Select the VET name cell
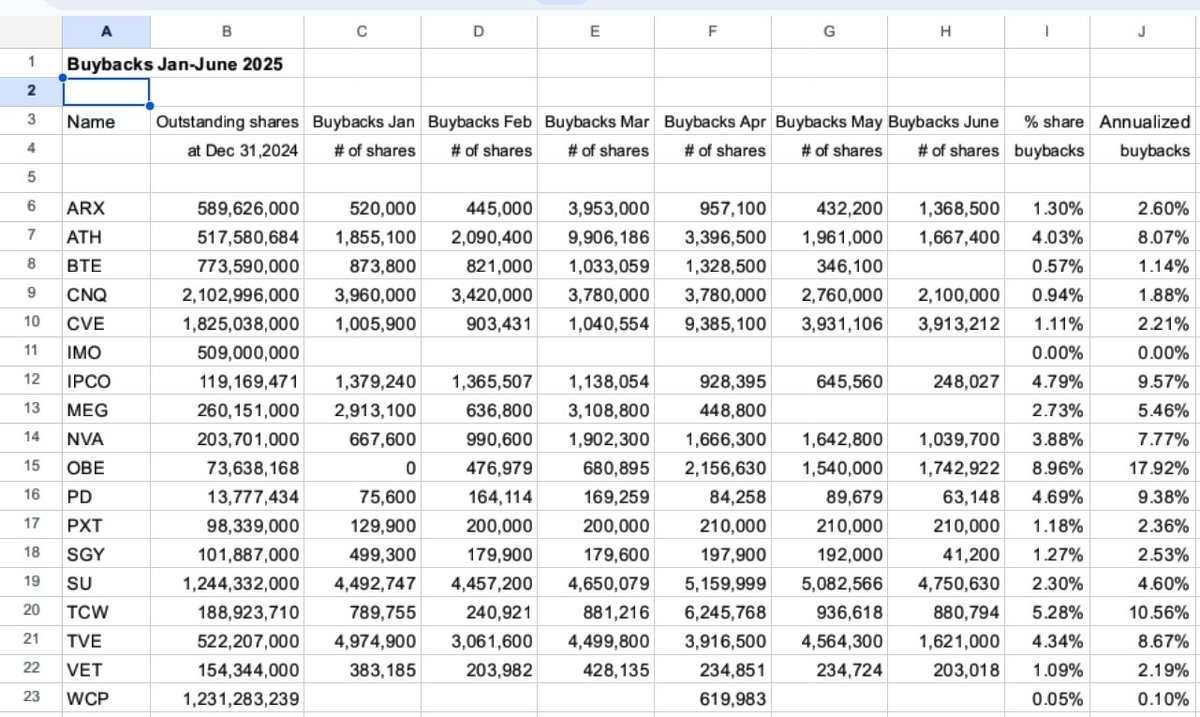The width and height of the screenshot is (1200, 717). [x=107, y=670]
